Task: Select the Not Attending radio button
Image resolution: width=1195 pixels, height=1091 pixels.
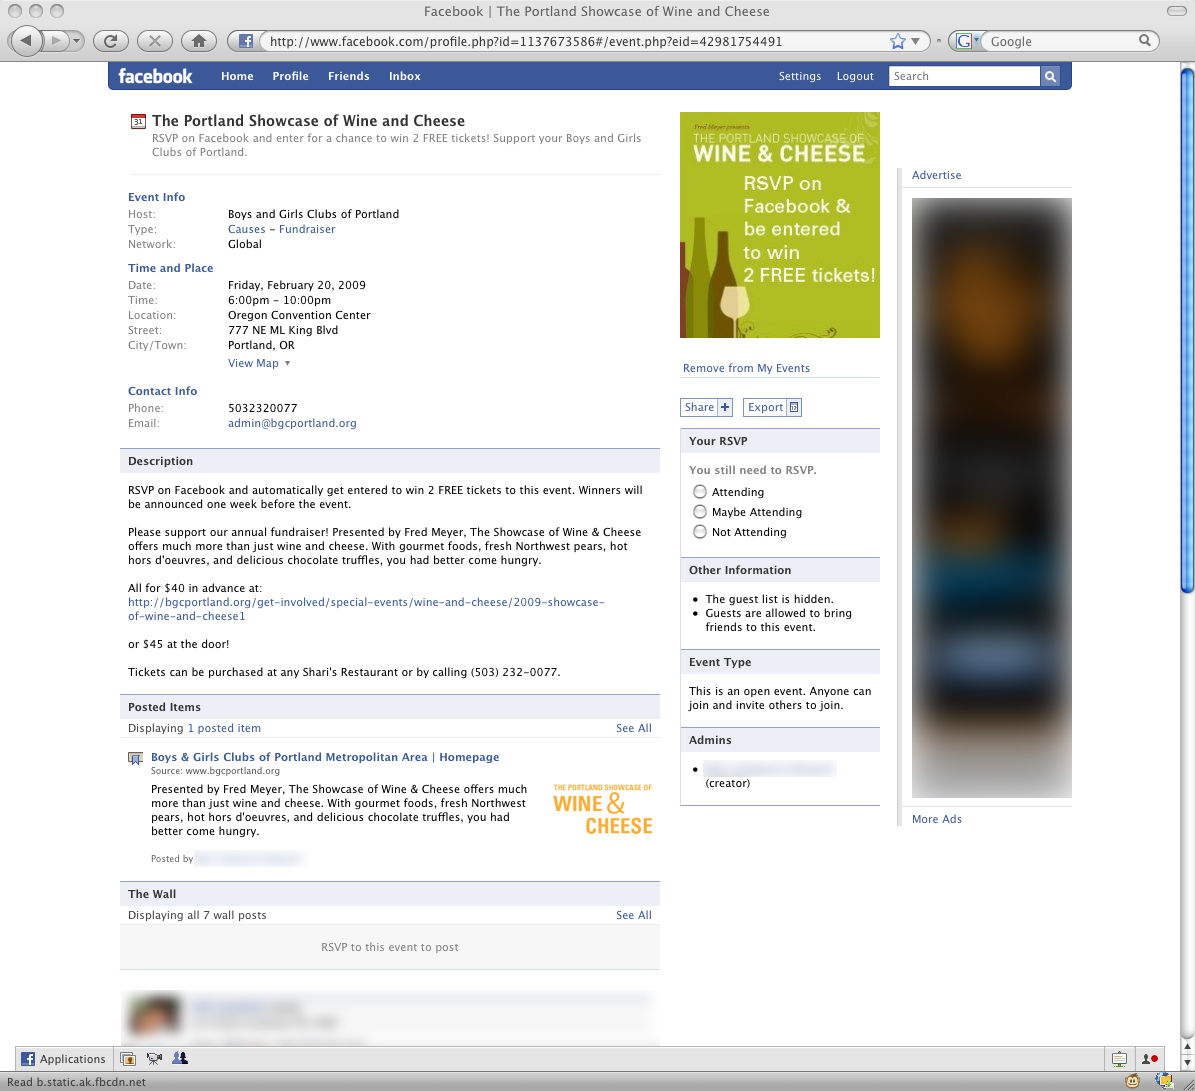Action: [x=700, y=532]
